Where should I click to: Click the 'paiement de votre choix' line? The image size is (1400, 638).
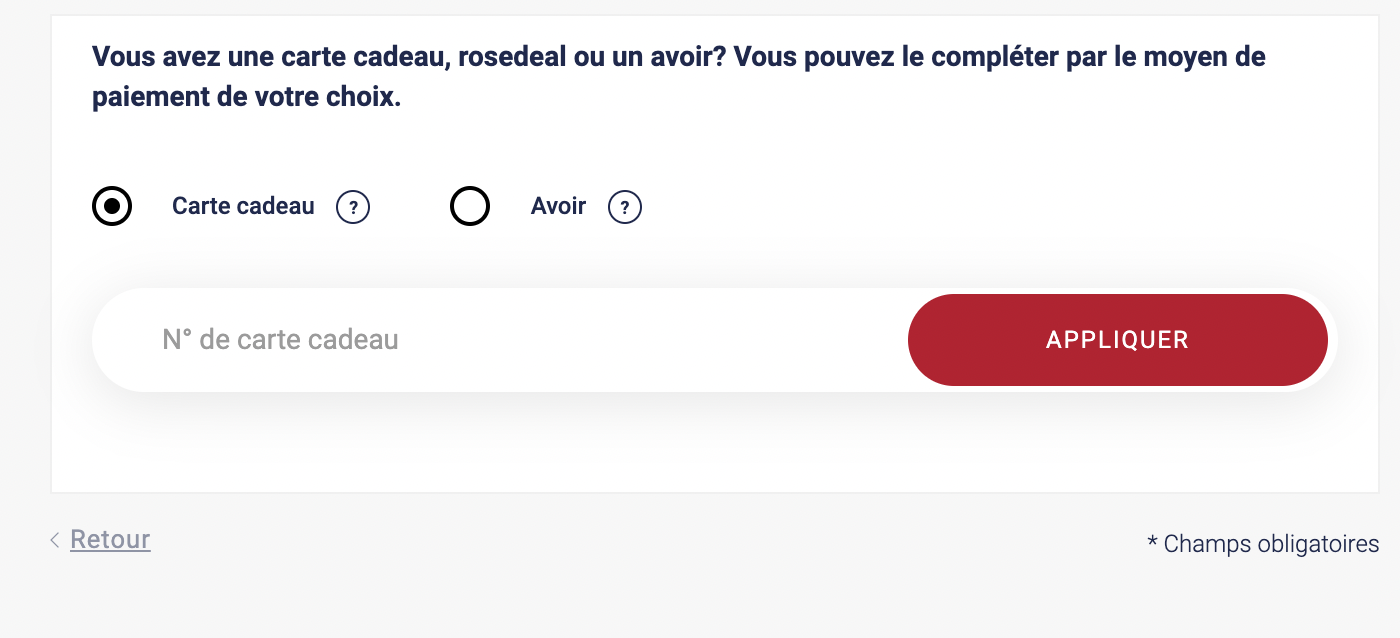click(x=246, y=99)
